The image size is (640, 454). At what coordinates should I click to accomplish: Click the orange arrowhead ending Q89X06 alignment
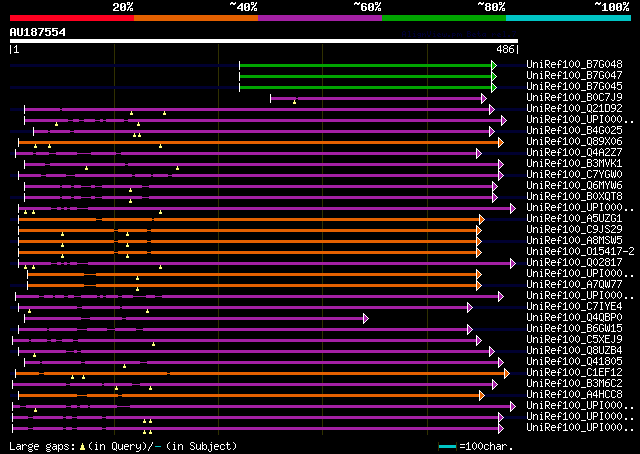[501, 142]
